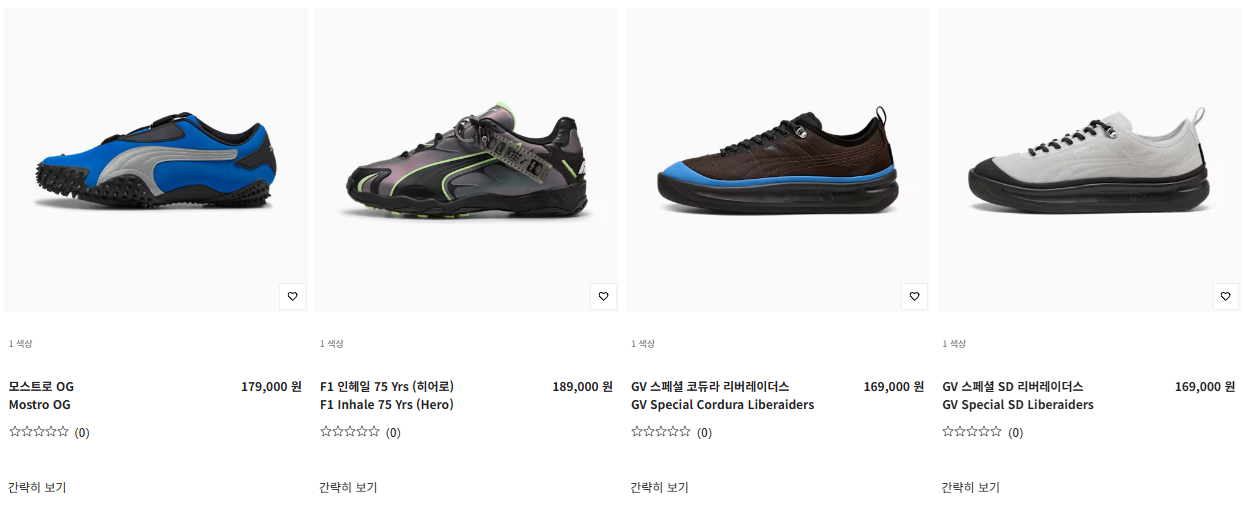Click the grey SD Liberaiders shoe image

click(1089, 160)
